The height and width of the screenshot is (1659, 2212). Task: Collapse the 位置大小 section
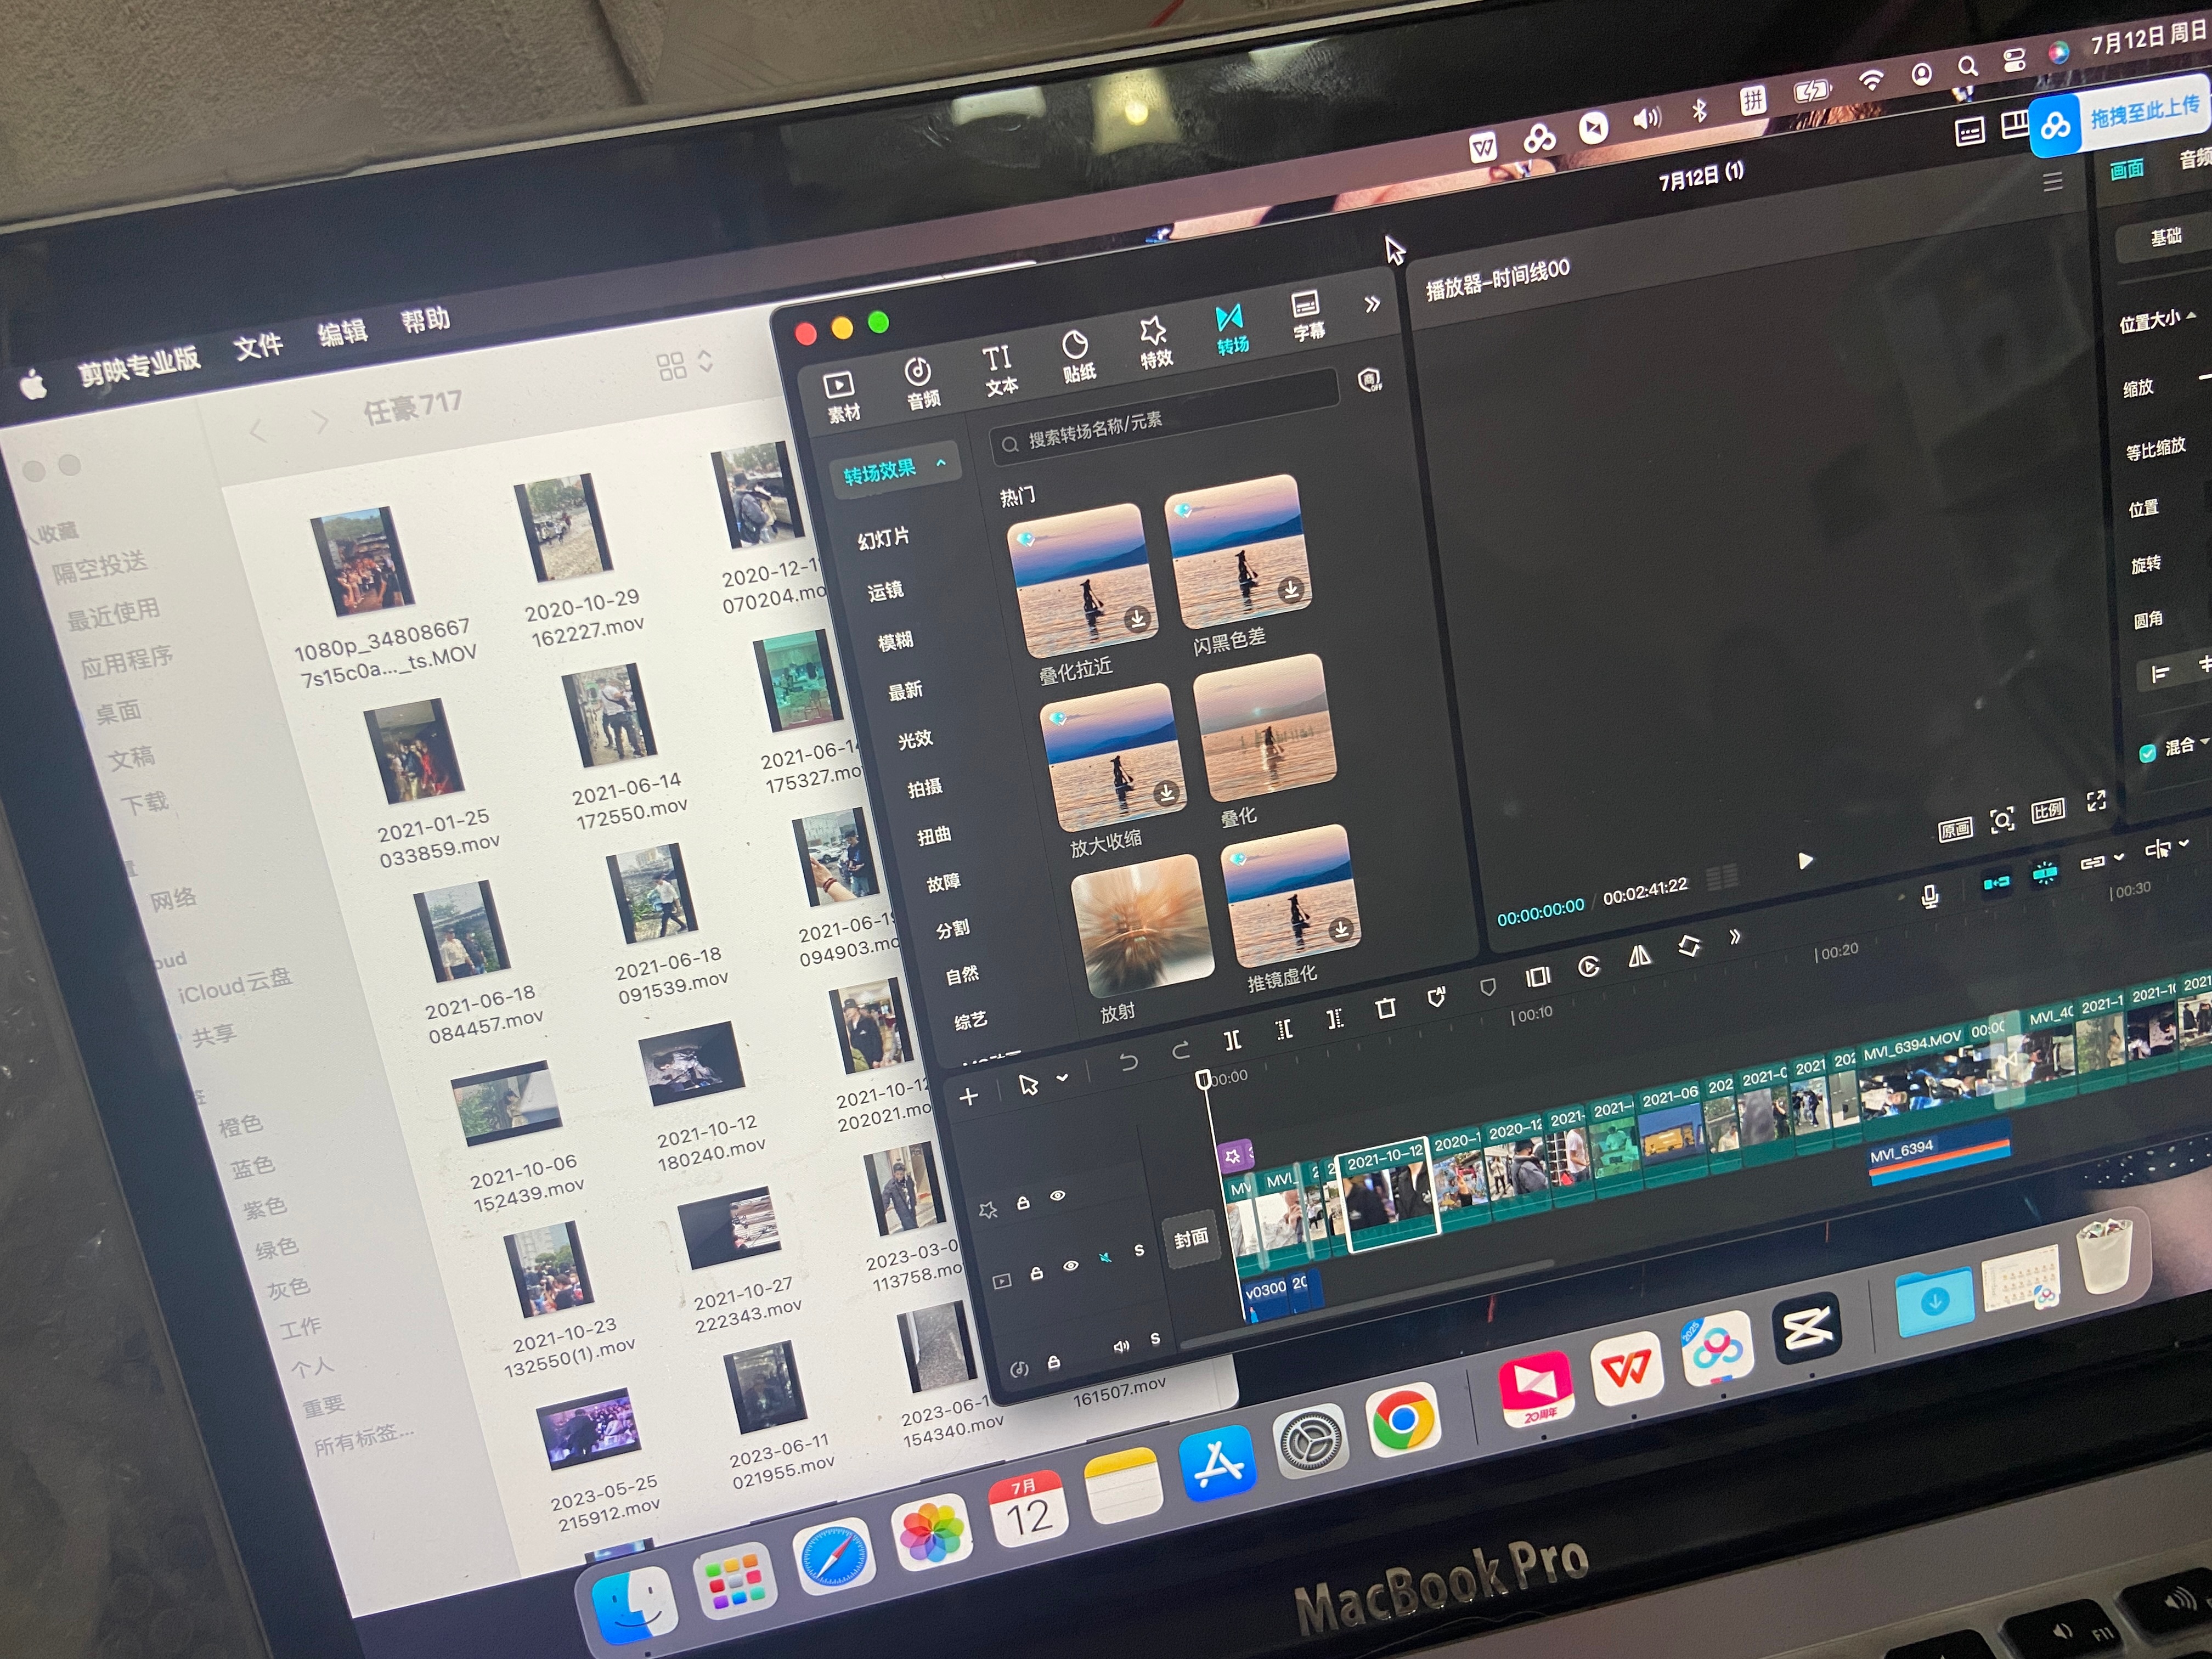point(2191,315)
